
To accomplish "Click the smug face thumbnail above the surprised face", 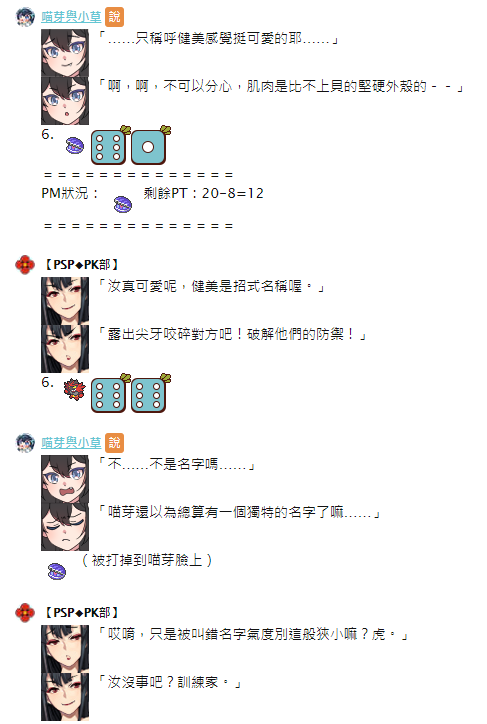I will [x=65, y=53].
